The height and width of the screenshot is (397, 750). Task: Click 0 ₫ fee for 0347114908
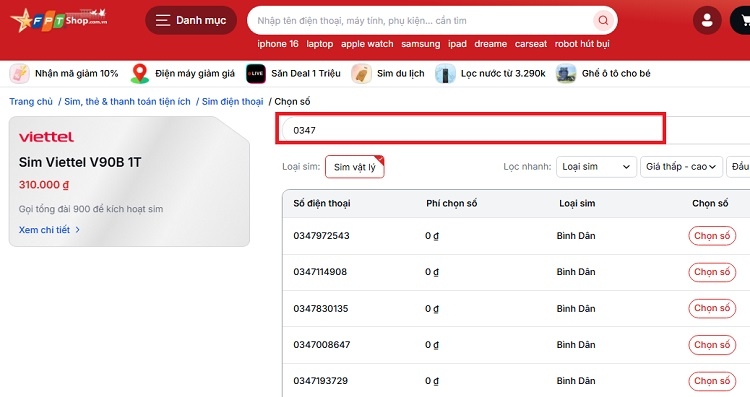[432, 272]
